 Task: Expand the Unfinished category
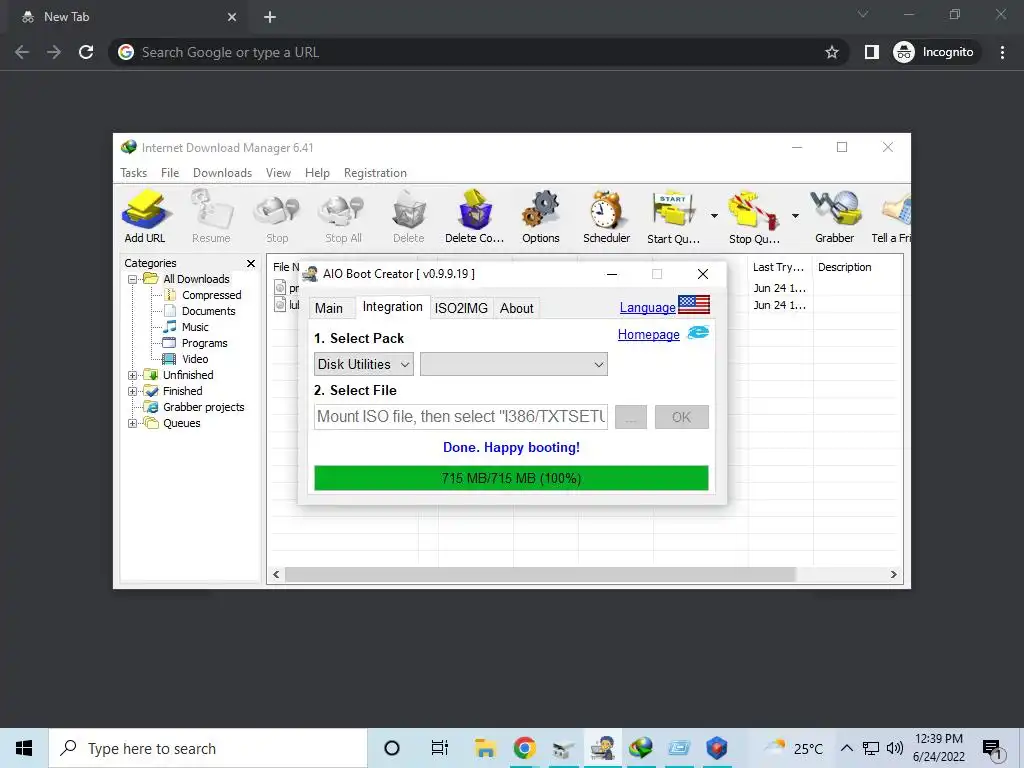[133, 376]
